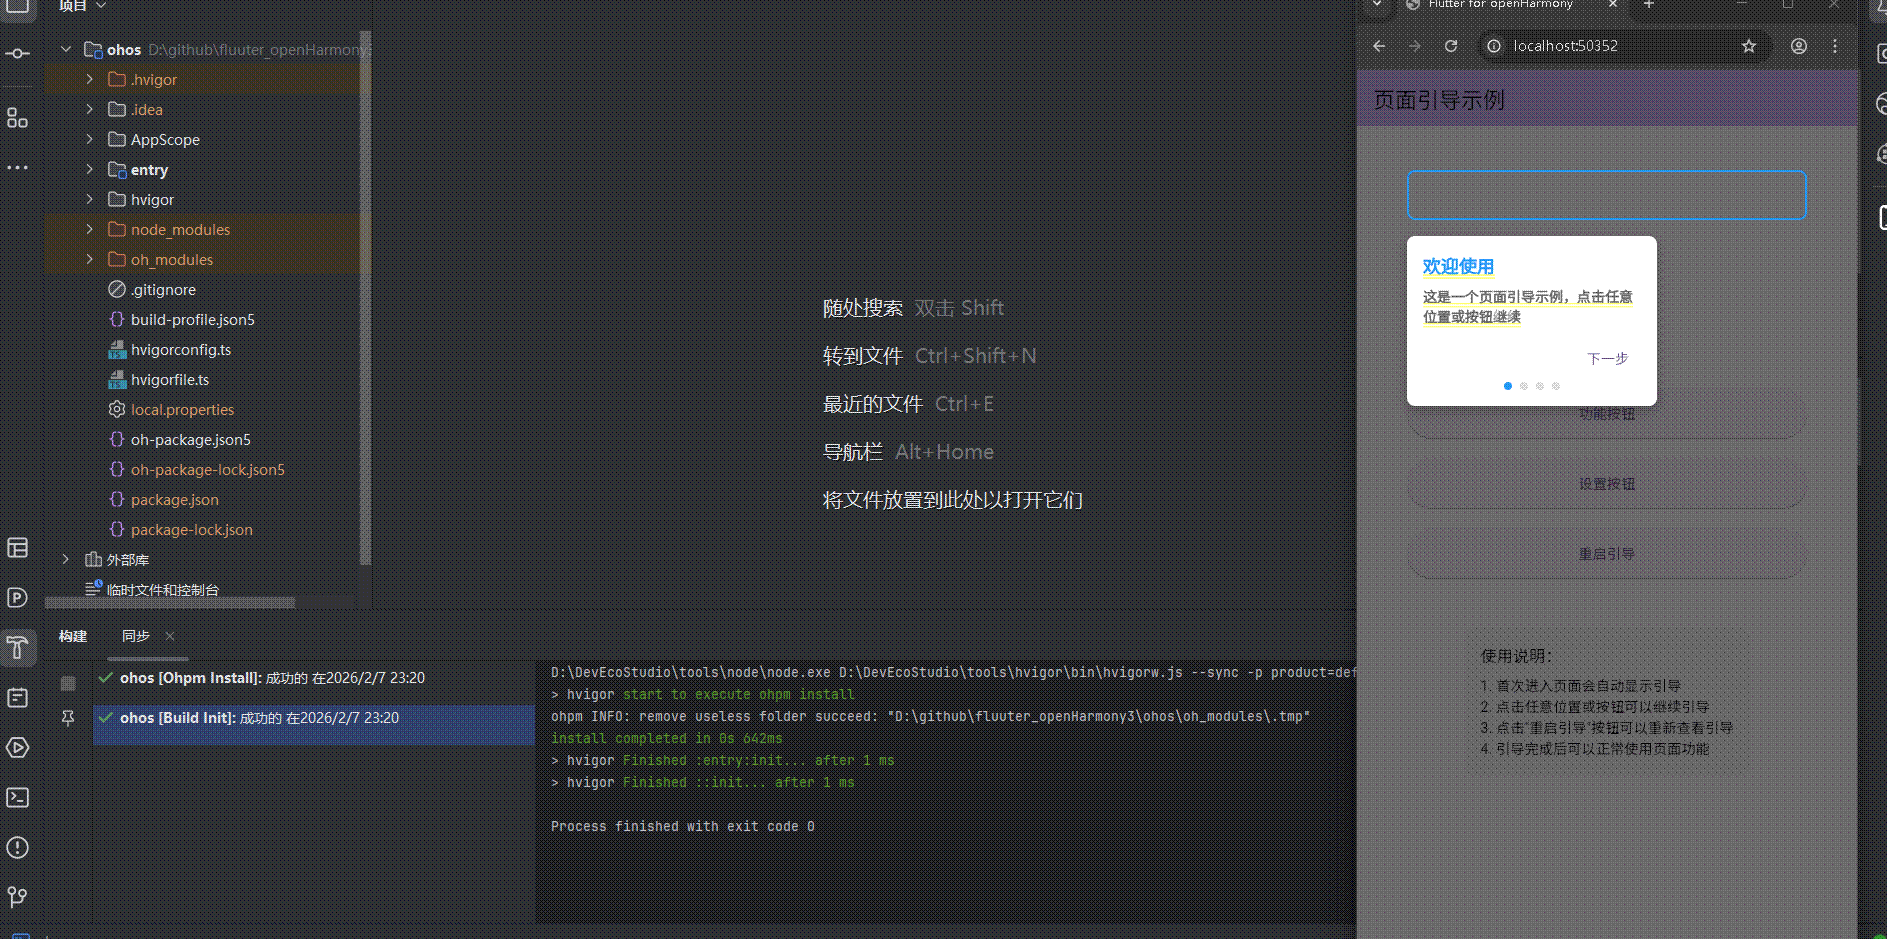Collapse the ohos project root
Screen dimensions: 1887x939
coord(66,49)
